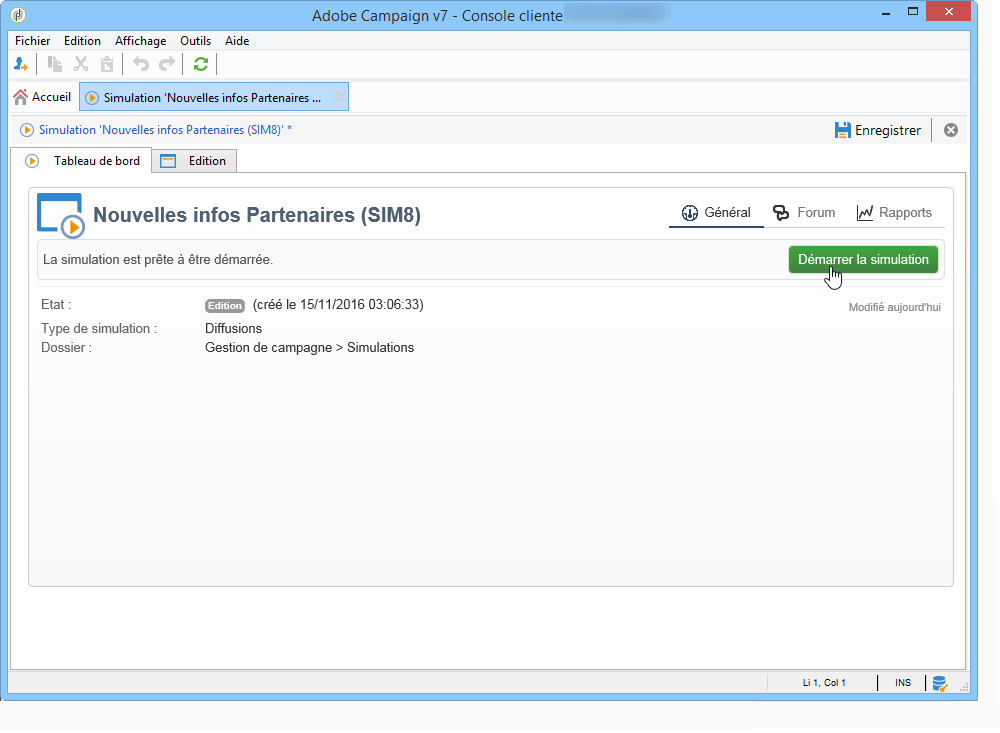Click the 'Gestion de campagne > Simulations' folder path
Image resolution: width=1000 pixels, height=733 pixels.
point(309,348)
